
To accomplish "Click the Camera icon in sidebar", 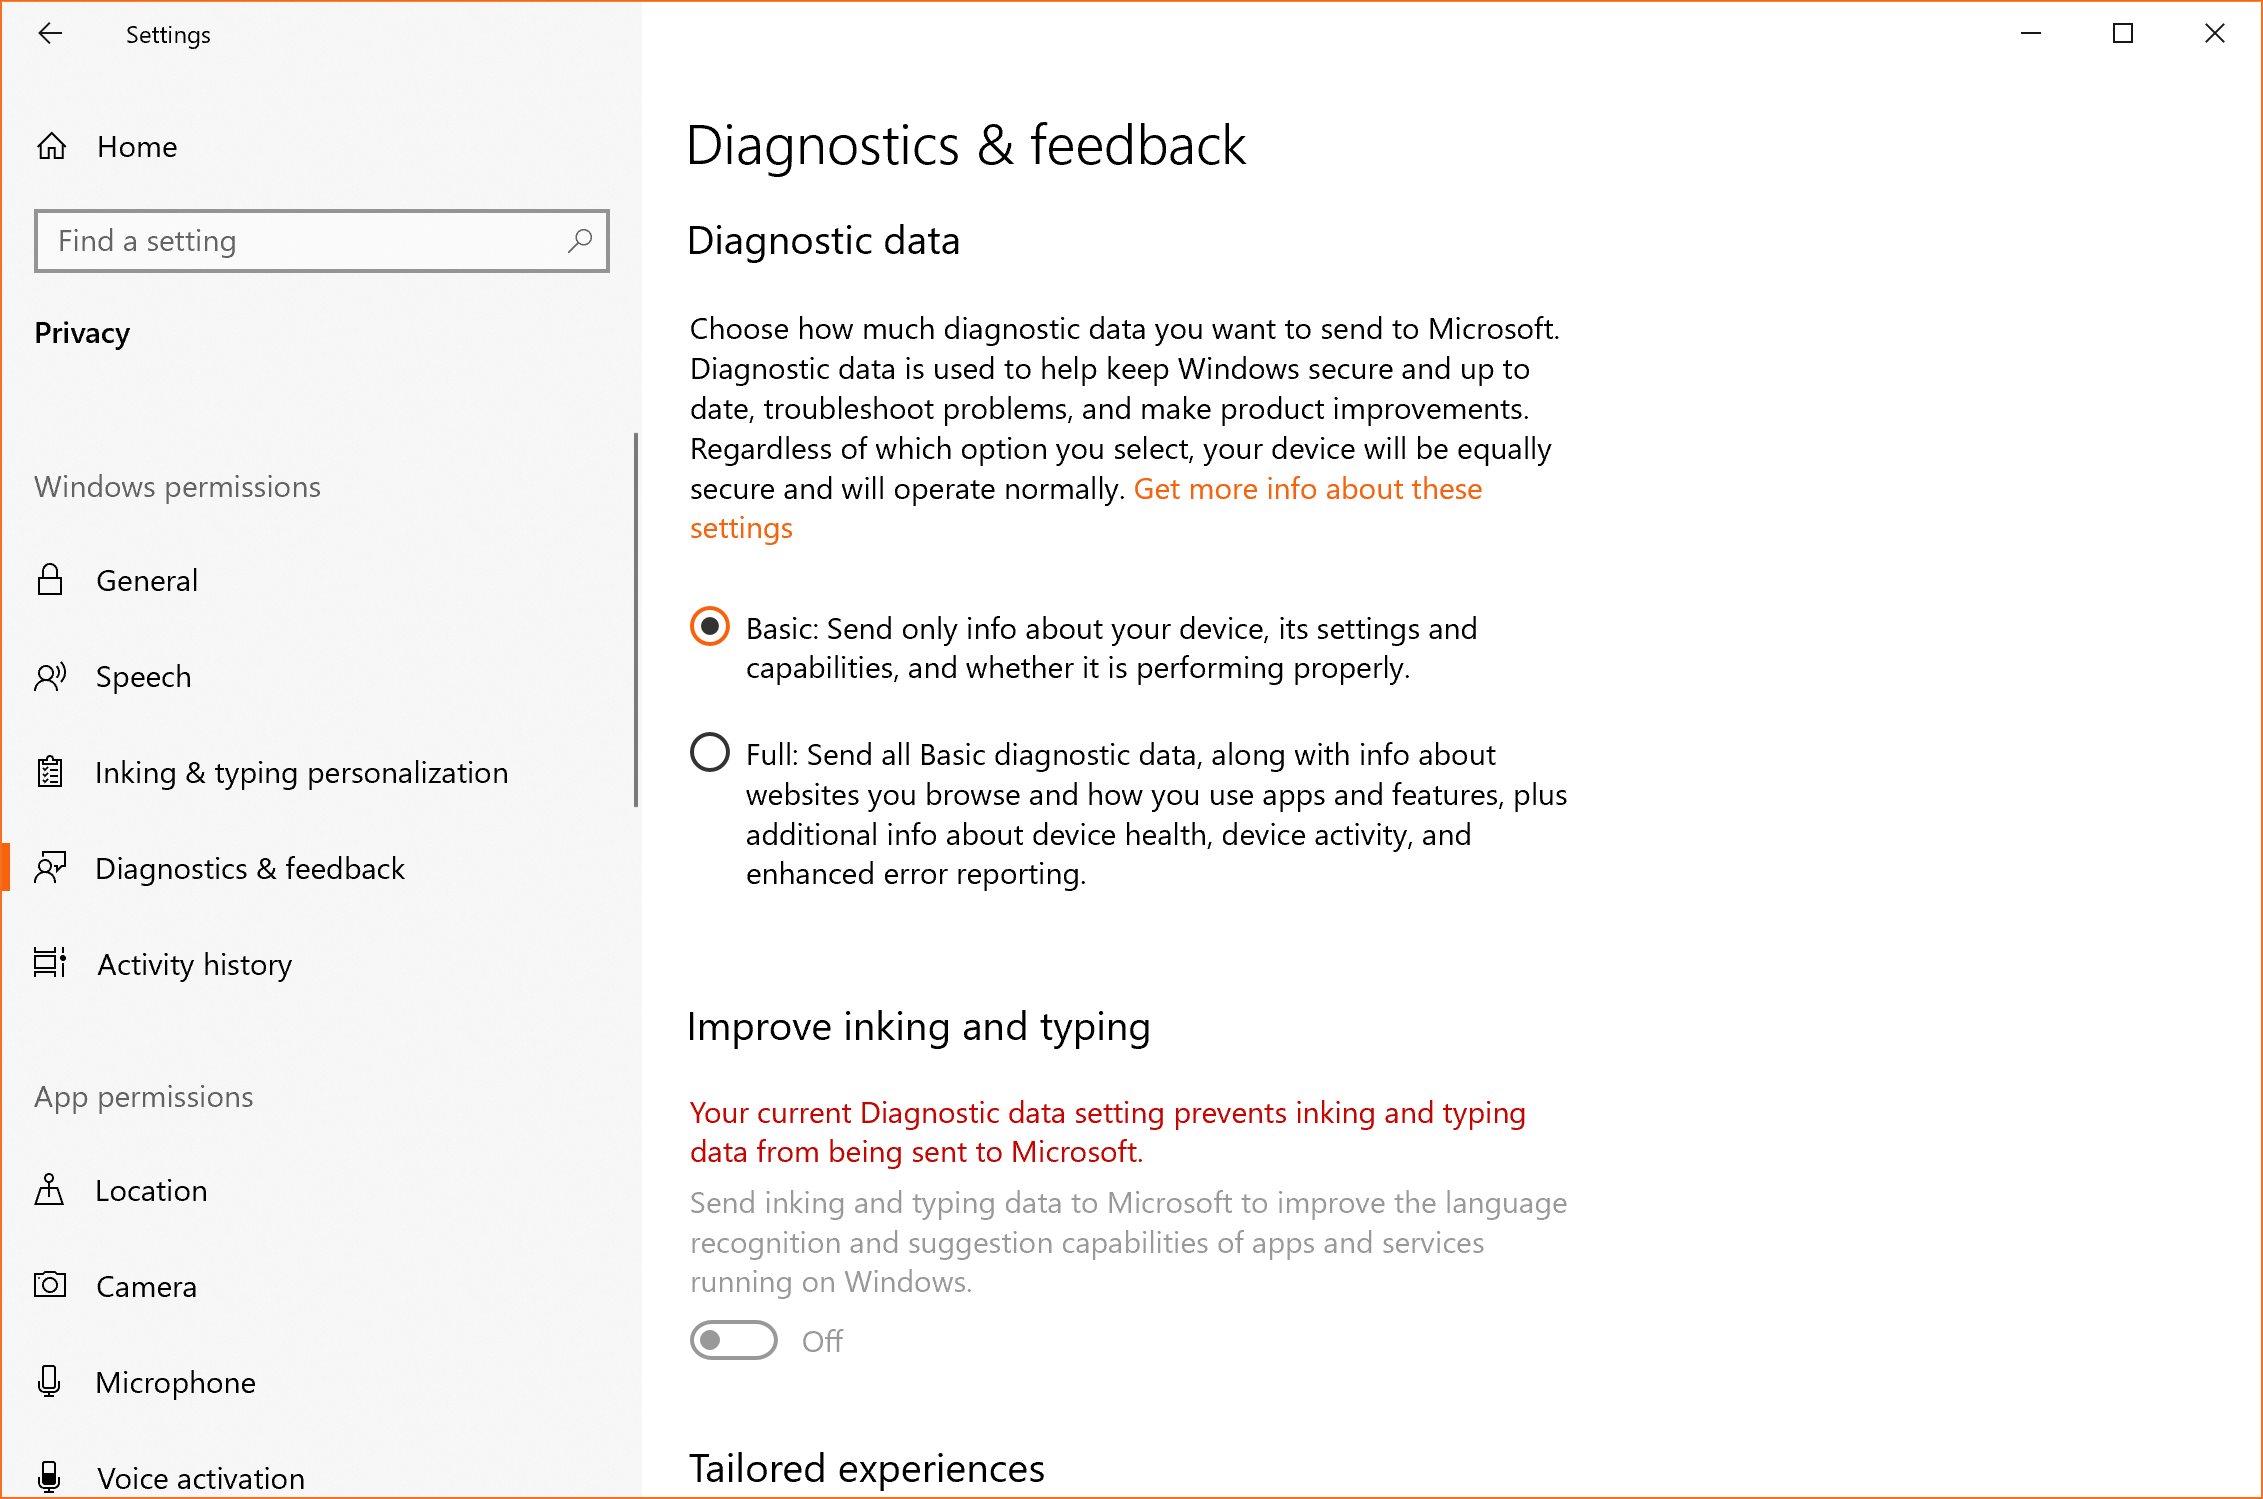I will pos(50,1285).
